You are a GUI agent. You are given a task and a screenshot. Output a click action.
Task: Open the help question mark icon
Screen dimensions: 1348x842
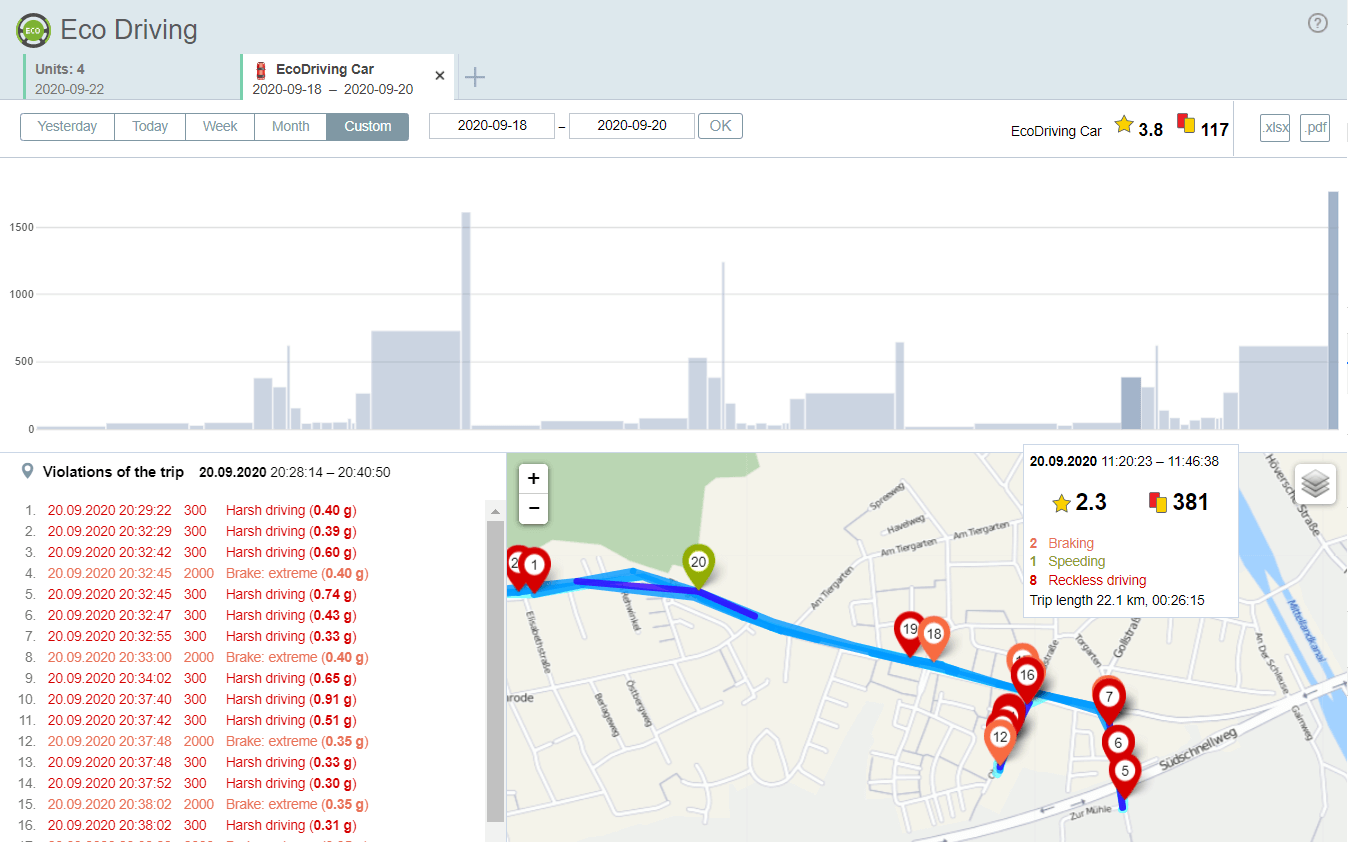click(x=1318, y=23)
